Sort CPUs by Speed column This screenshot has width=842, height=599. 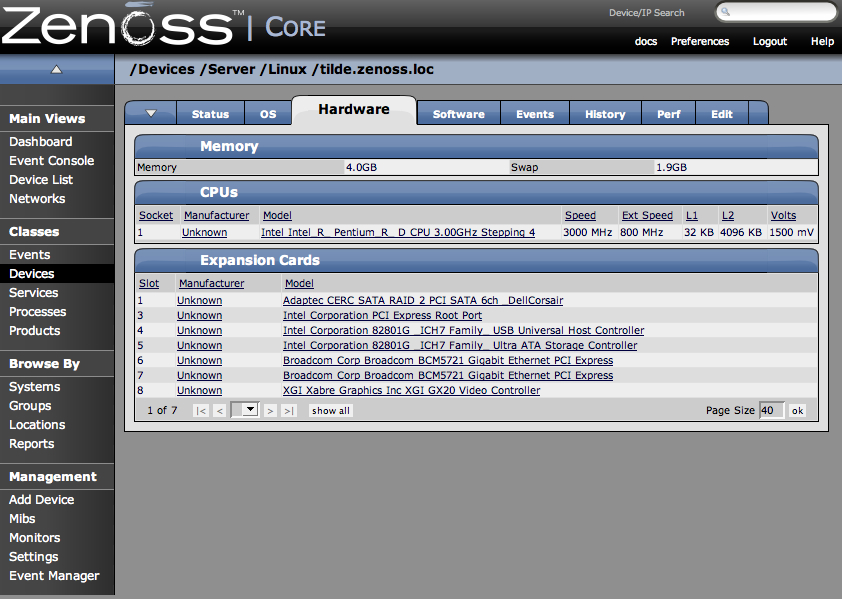pyautogui.click(x=580, y=215)
